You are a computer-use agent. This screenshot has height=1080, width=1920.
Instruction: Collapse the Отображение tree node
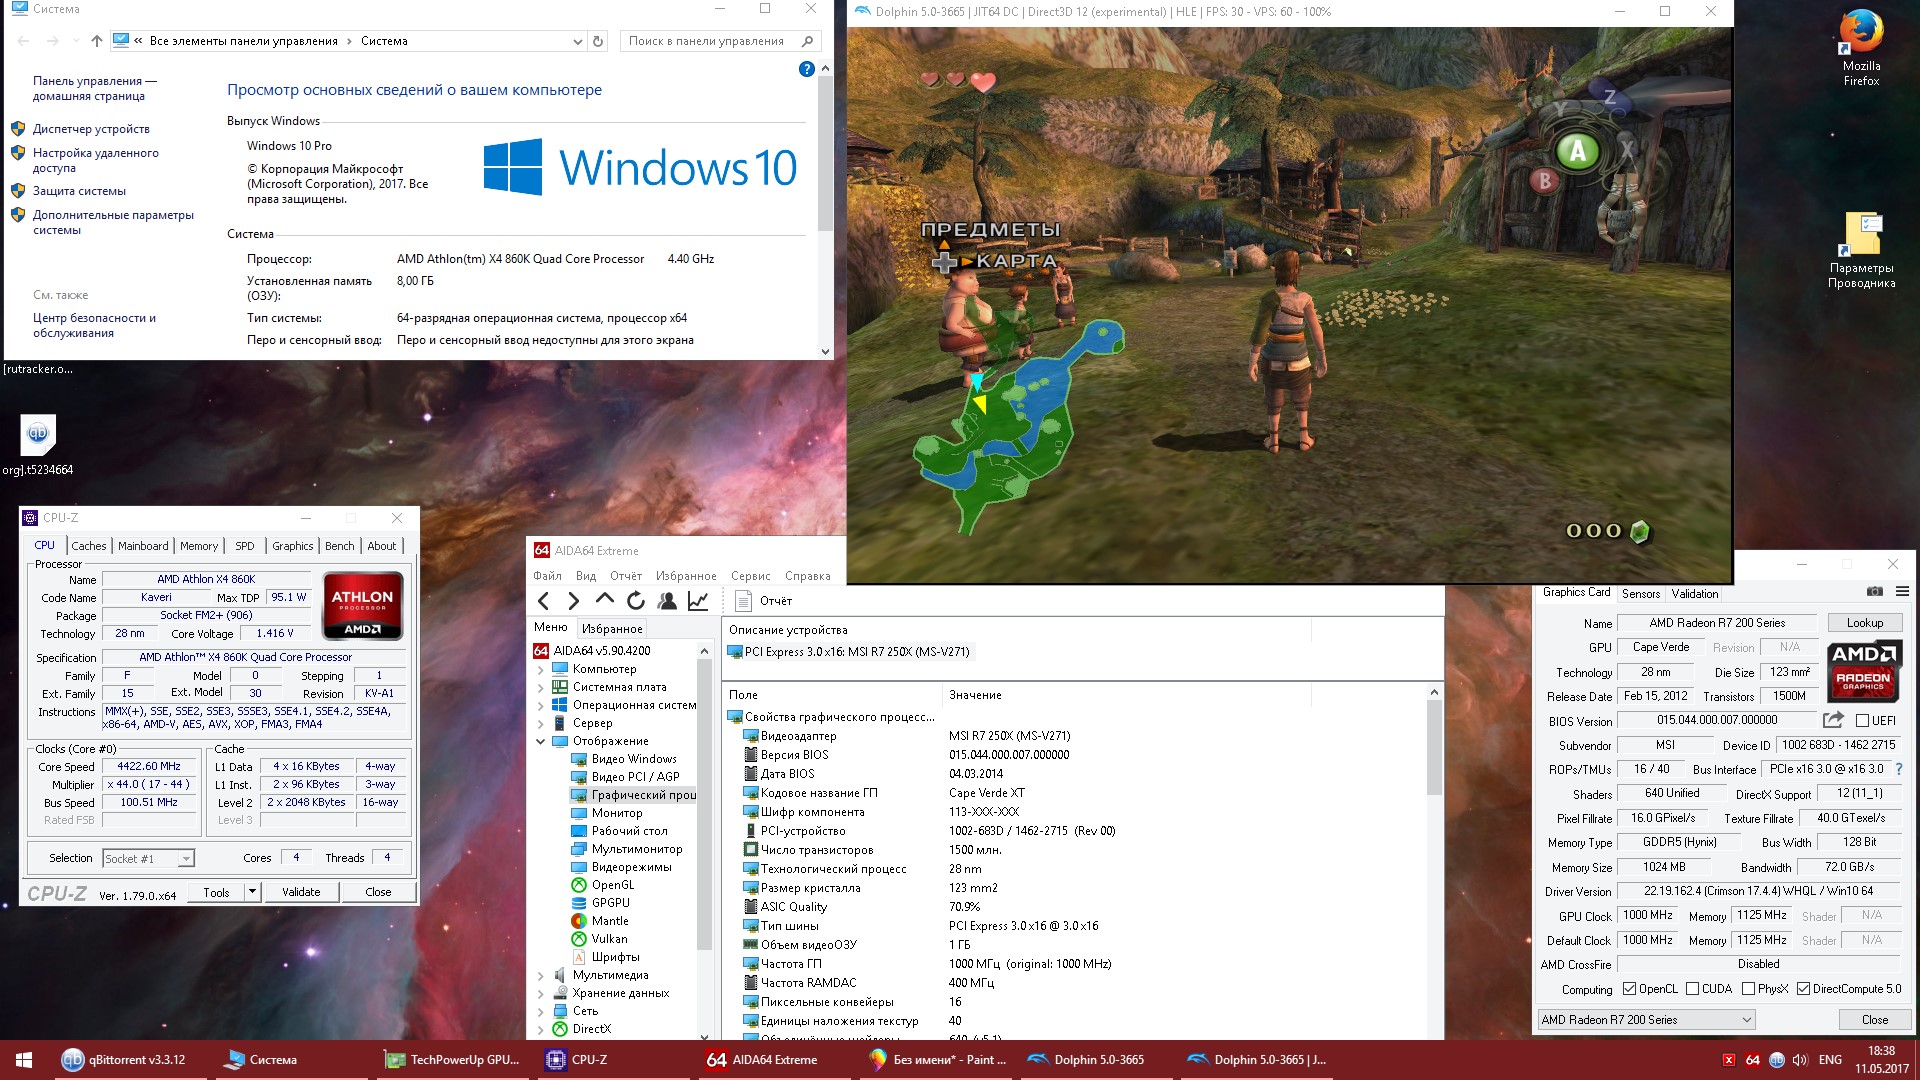[x=541, y=741]
